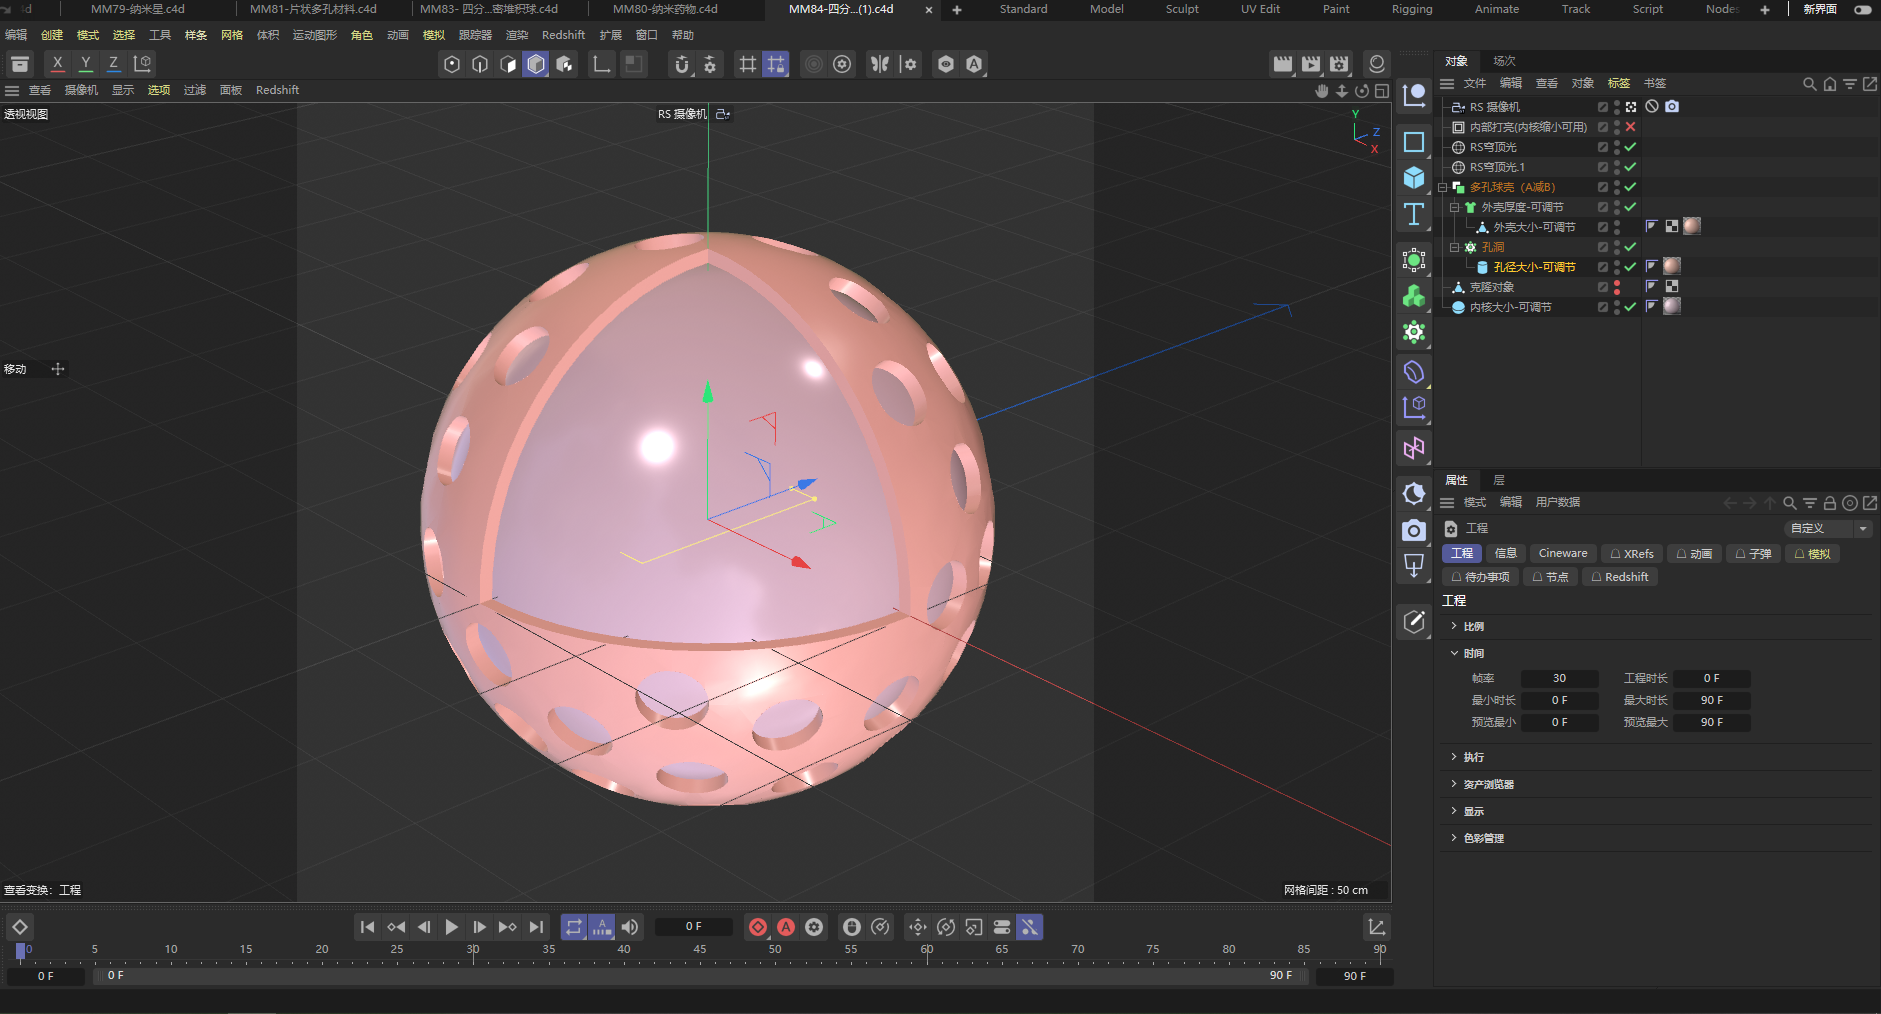Screen dimensions: 1881x1014
Task: Toggle the loop playback button
Action: pyautogui.click(x=573, y=927)
